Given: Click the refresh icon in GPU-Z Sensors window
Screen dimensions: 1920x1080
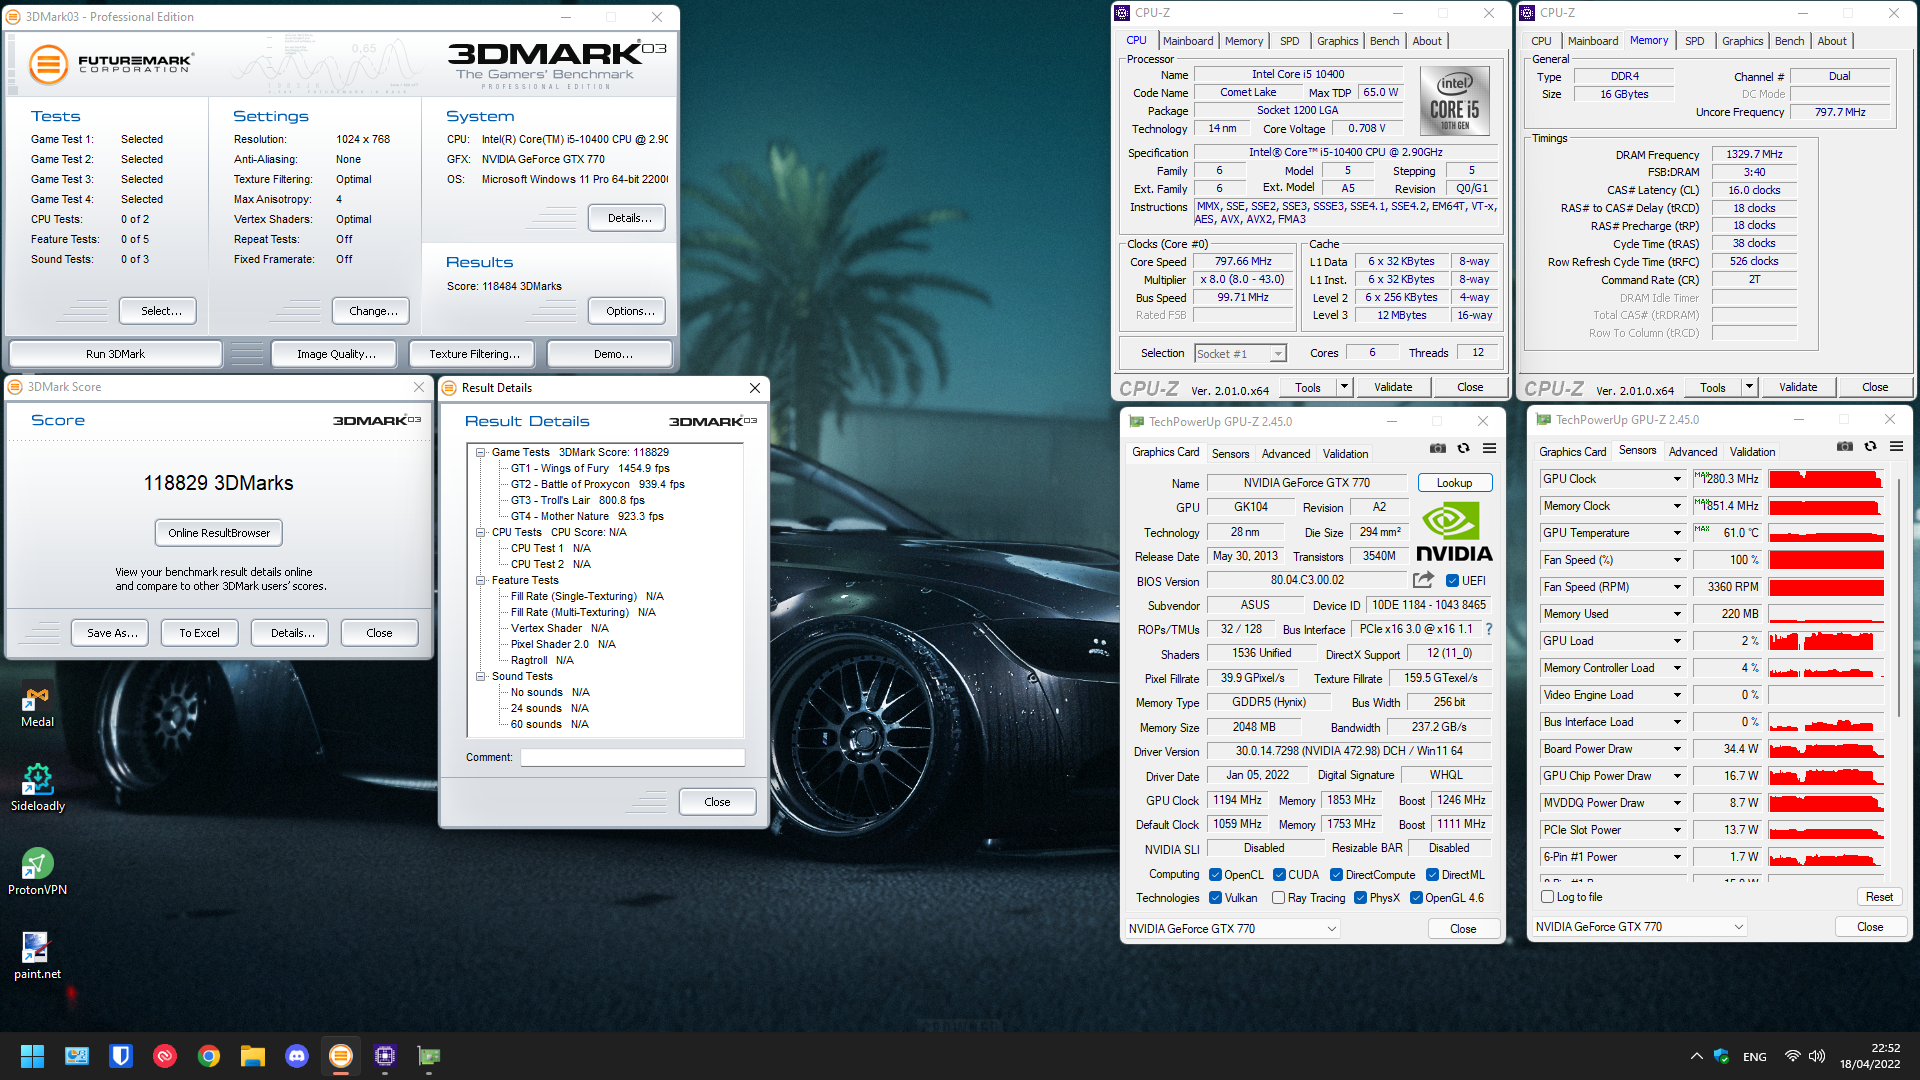Looking at the screenshot, I should [x=1870, y=447].
